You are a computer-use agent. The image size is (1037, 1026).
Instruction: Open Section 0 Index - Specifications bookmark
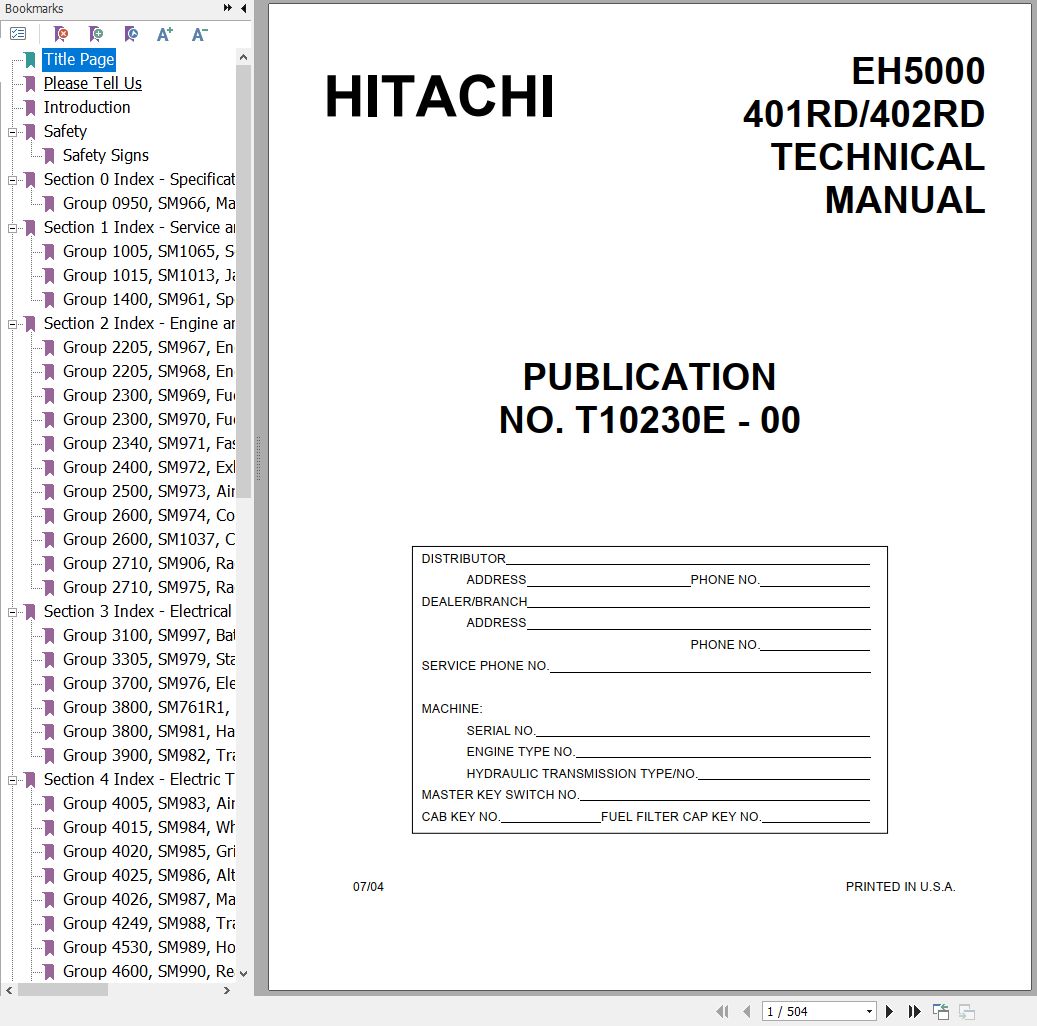click(139, 179)
